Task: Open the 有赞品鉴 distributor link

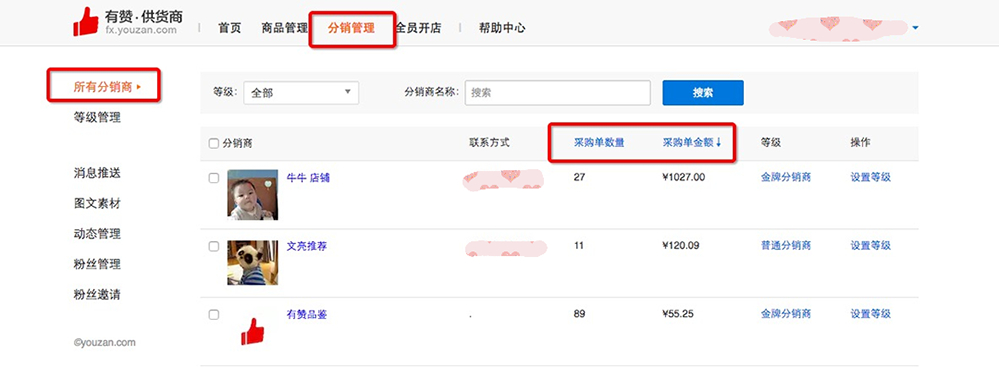Action: pos(307,314)
